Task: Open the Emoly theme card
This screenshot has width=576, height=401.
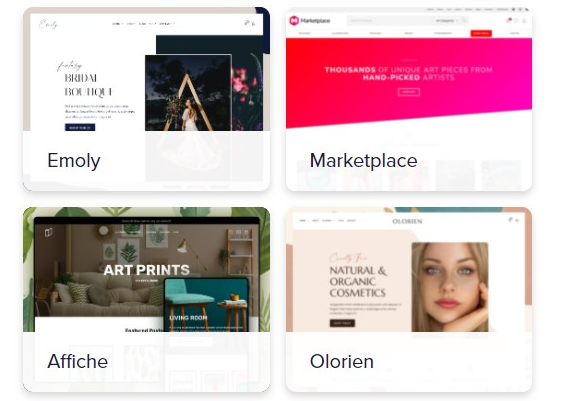Action: pyautogui.click(x=146, y=99)
